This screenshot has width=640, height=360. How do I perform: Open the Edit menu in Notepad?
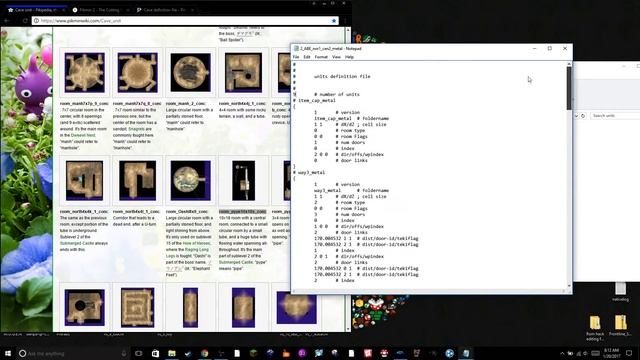307,57
